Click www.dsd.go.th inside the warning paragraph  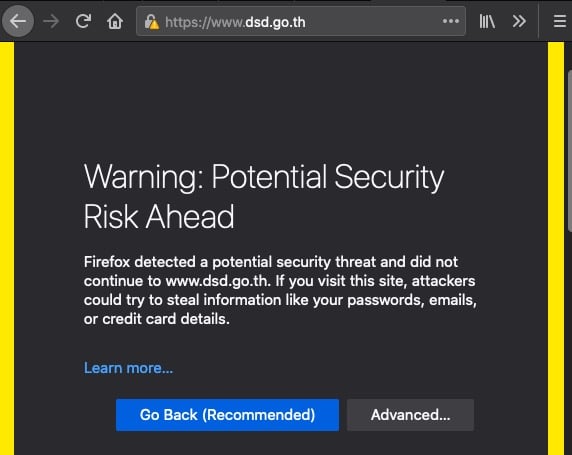(x=218, y=281)
